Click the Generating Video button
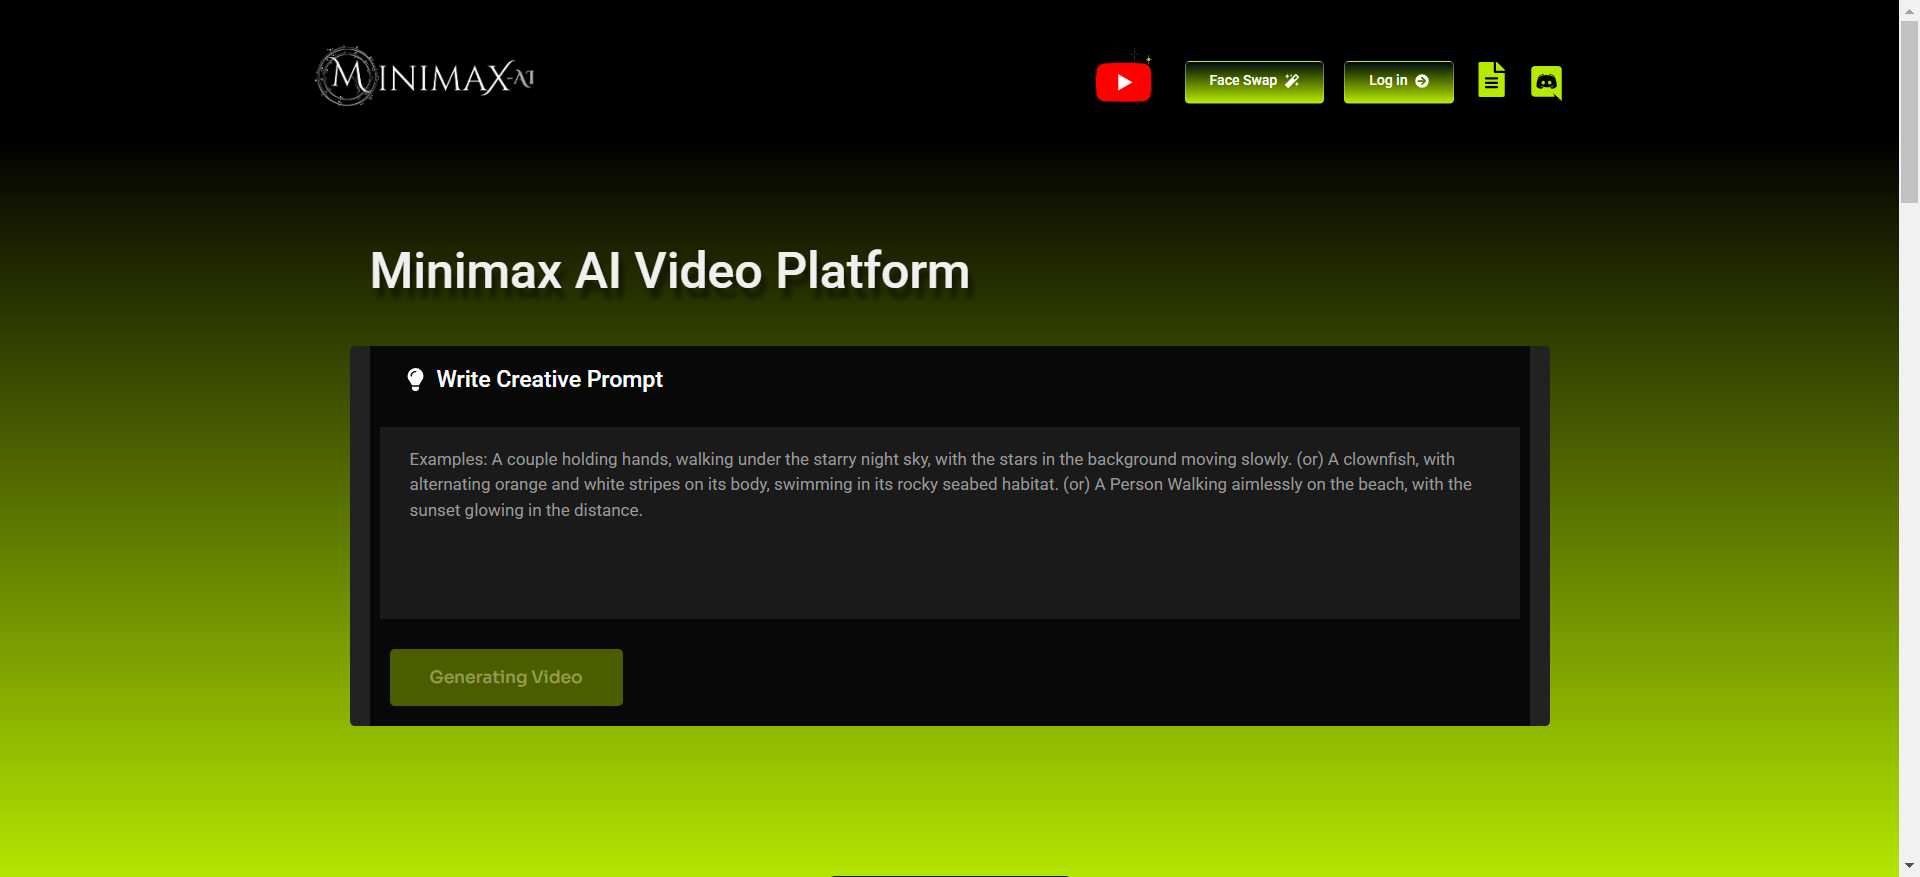The image size is (1920, 877). click(506, 677)
